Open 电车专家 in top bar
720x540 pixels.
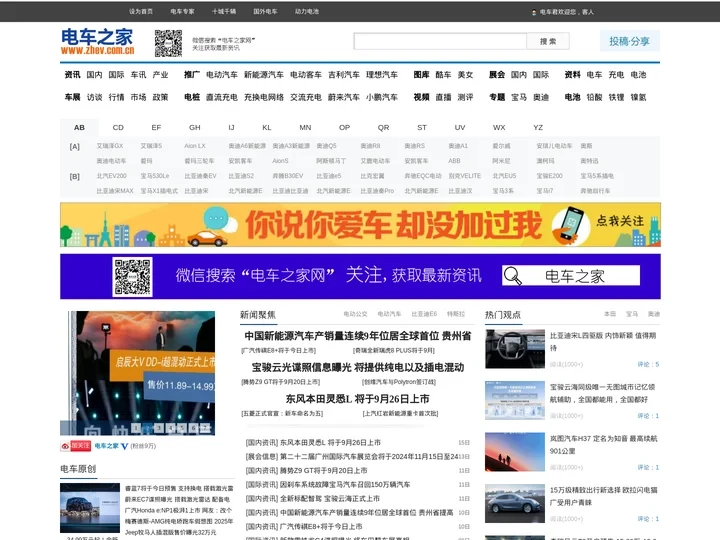182,11
